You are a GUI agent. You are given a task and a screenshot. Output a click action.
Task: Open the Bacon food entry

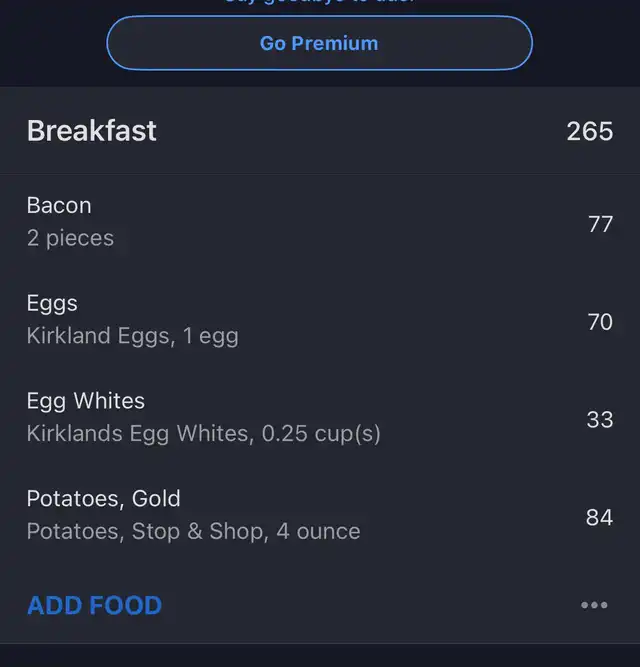pos(59,205)
